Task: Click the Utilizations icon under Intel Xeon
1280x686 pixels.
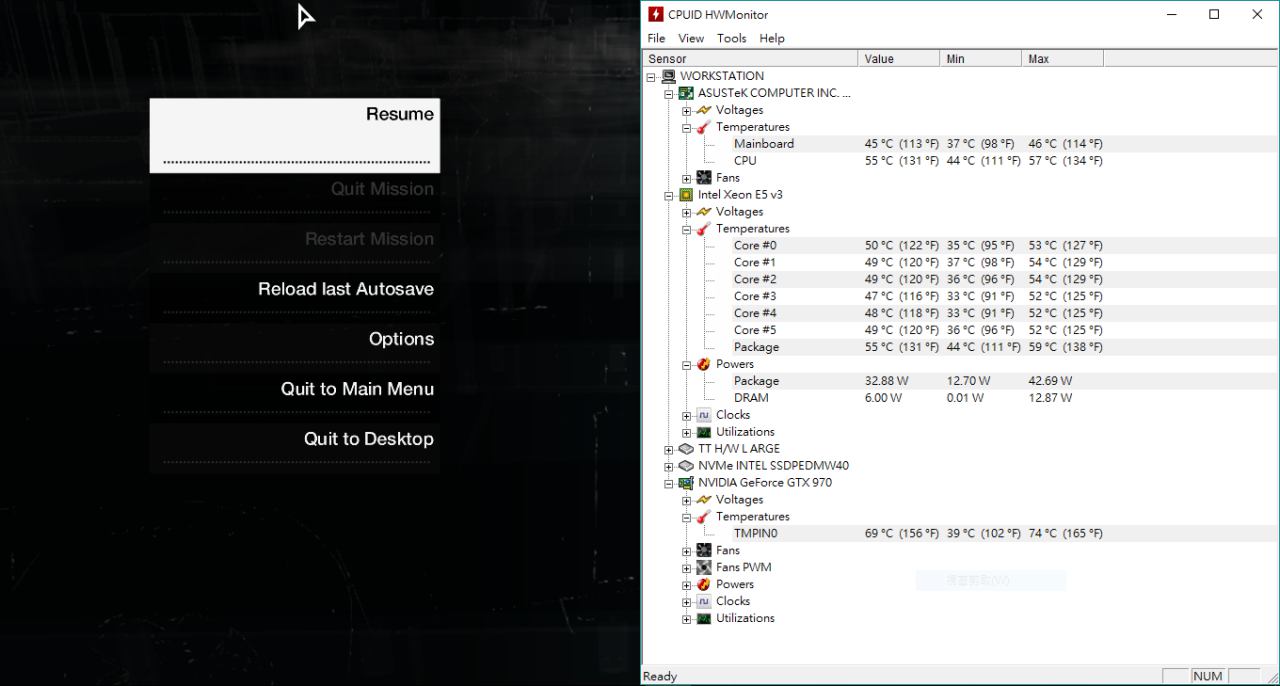Action: point(704,432)
